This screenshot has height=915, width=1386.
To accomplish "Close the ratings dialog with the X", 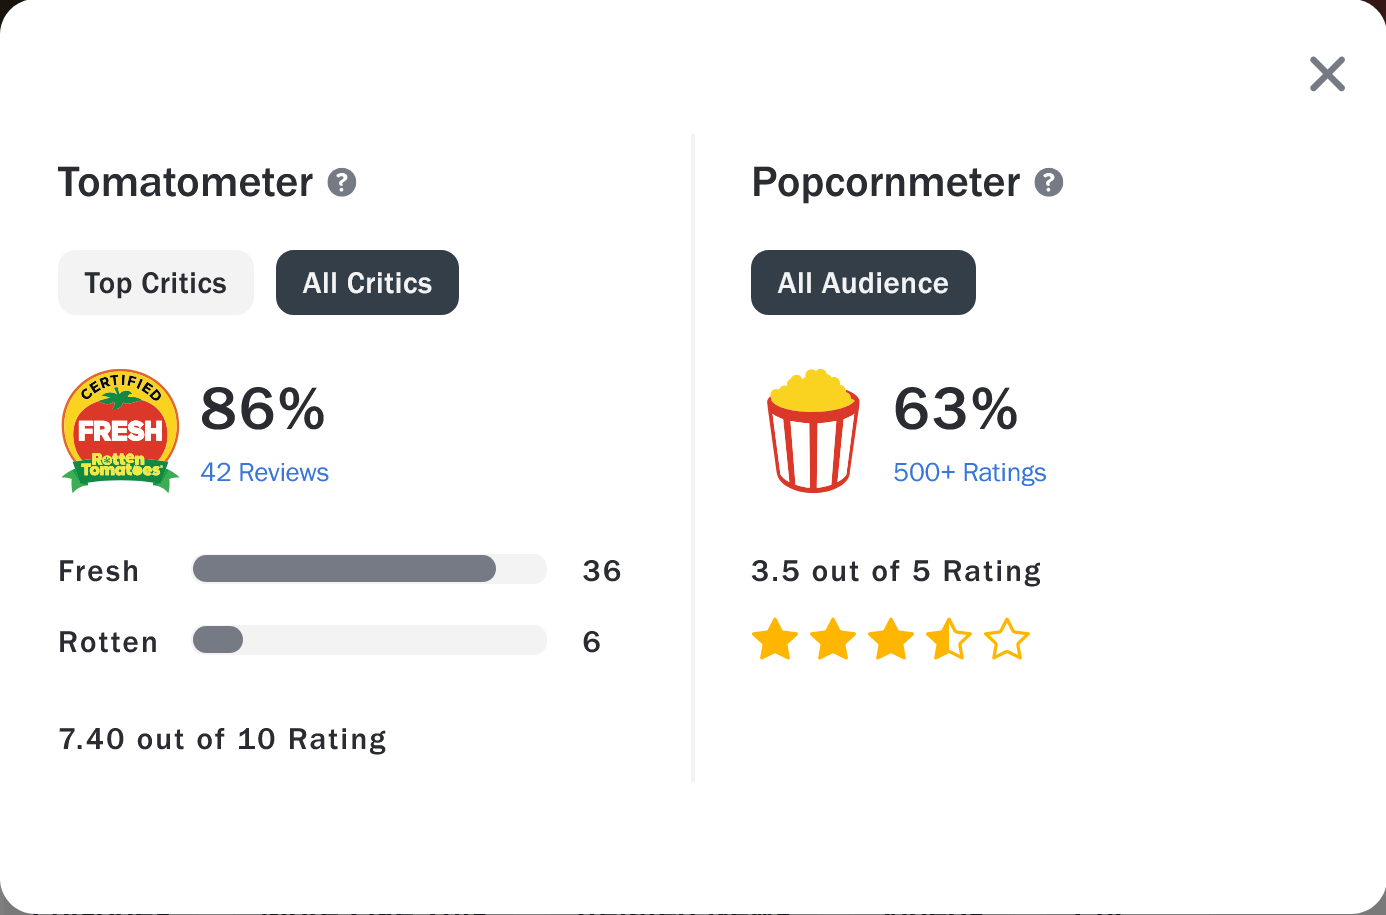I will (1327, 74).
